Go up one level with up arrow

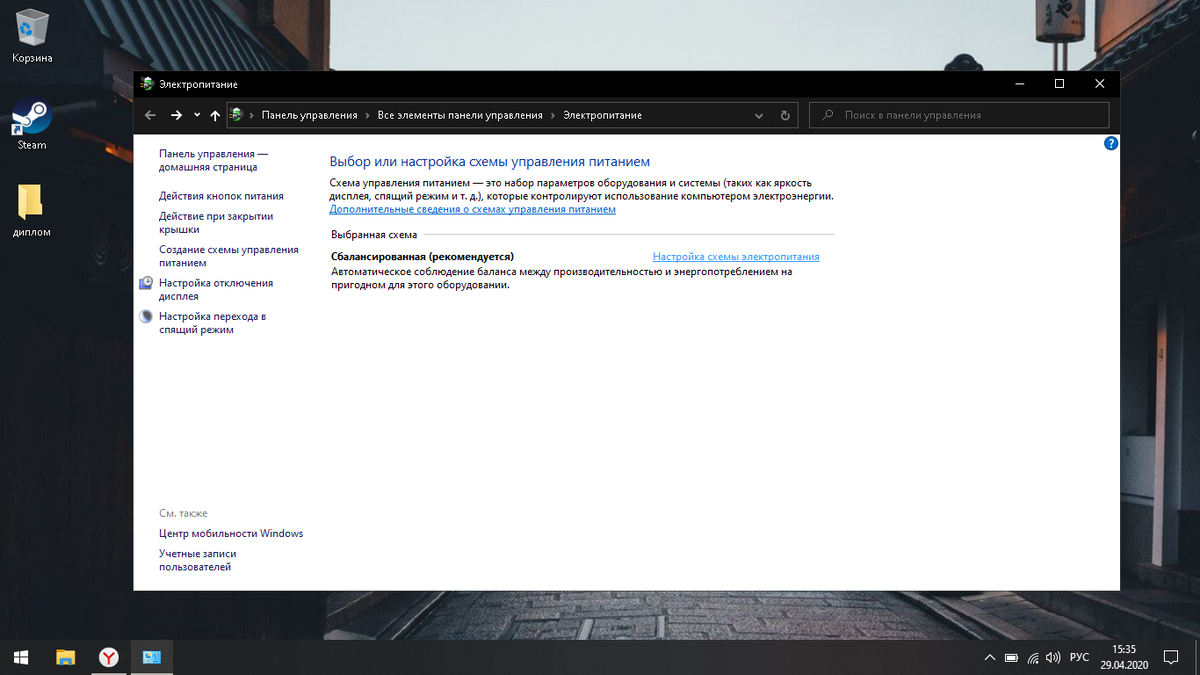(x=215, y=115)
